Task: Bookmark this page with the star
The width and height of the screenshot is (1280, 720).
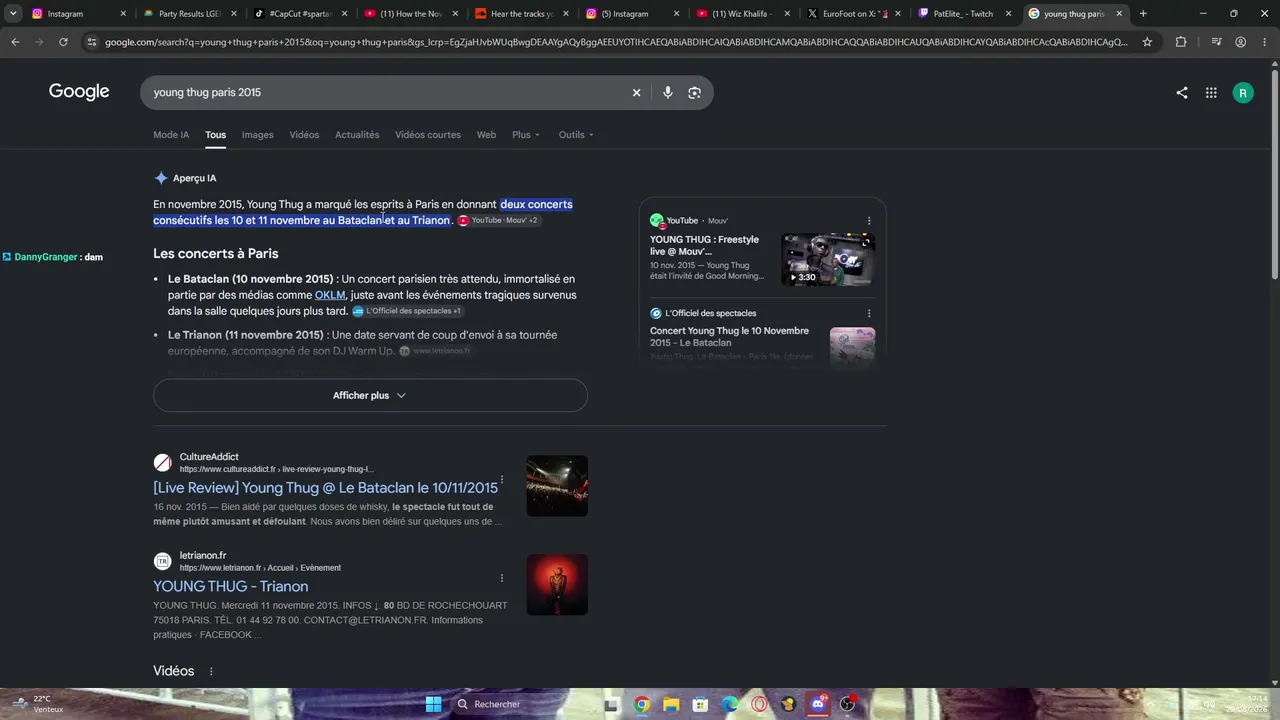Action: [x=1147, y=42]
